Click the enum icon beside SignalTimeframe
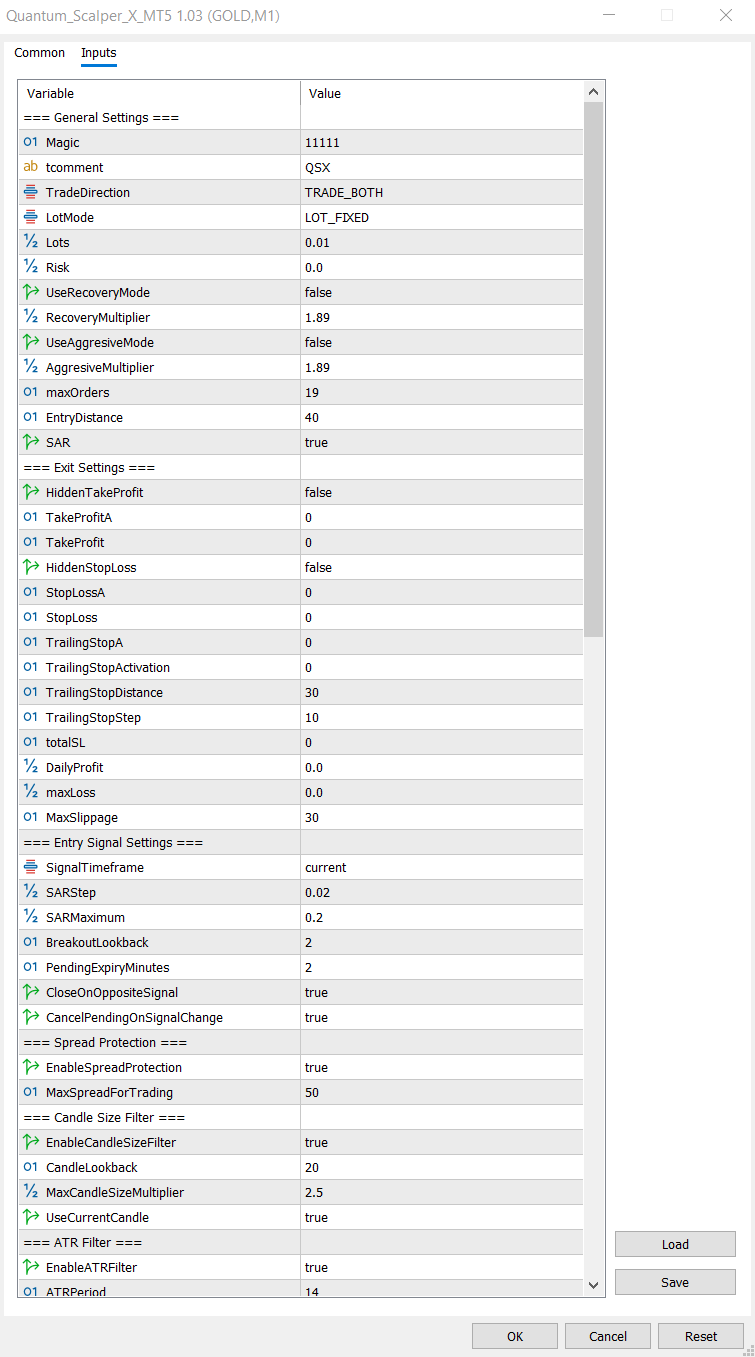The height and width of the screenshot is (1357, 755). (30, 868)
